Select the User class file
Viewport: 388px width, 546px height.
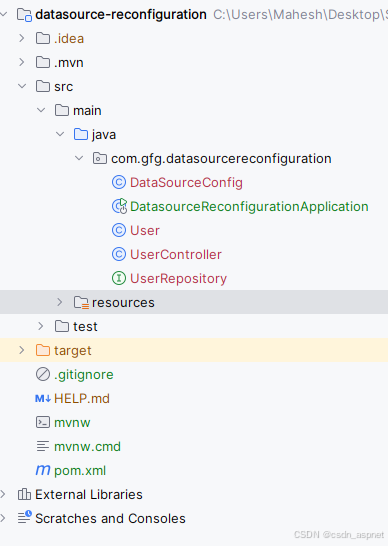pos(145,231)
